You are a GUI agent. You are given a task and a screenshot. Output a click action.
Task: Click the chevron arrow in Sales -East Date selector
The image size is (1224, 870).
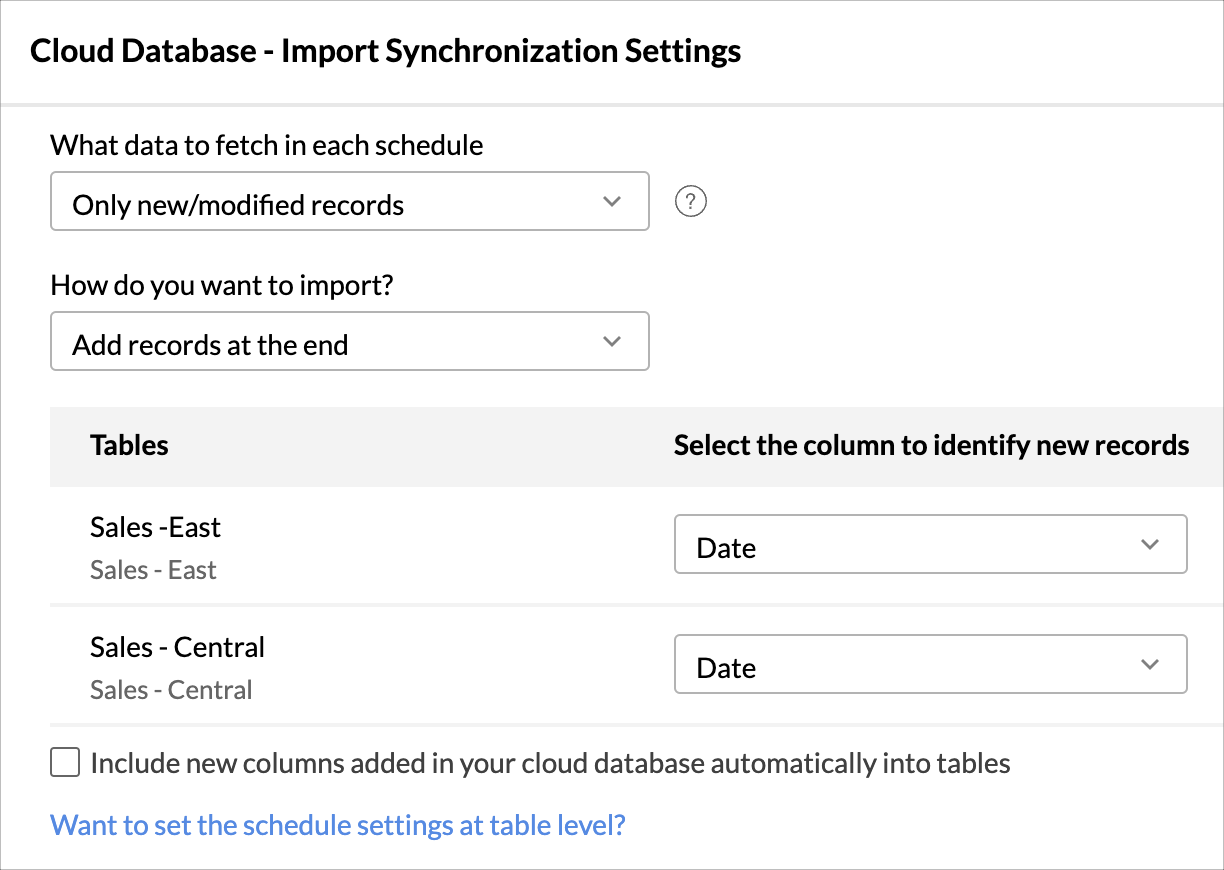(1150, 545)
